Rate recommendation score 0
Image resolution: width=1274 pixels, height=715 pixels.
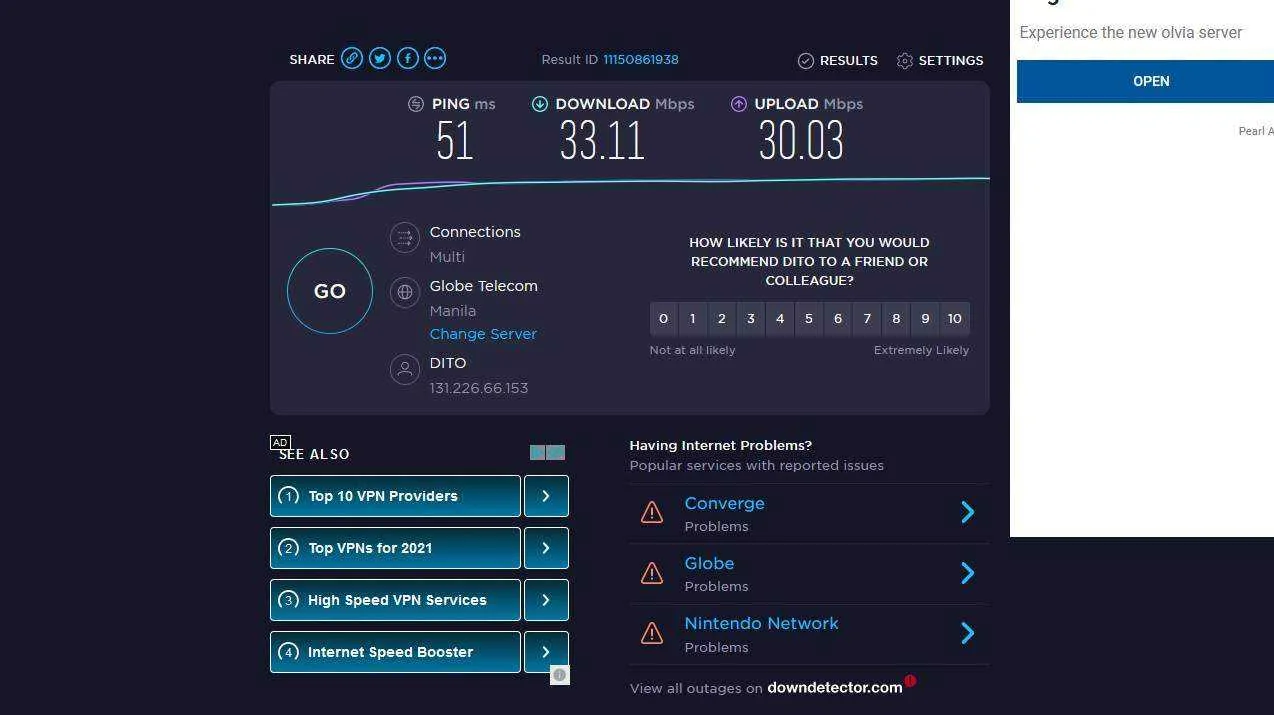pyautogui.click(x=663, y=319)
